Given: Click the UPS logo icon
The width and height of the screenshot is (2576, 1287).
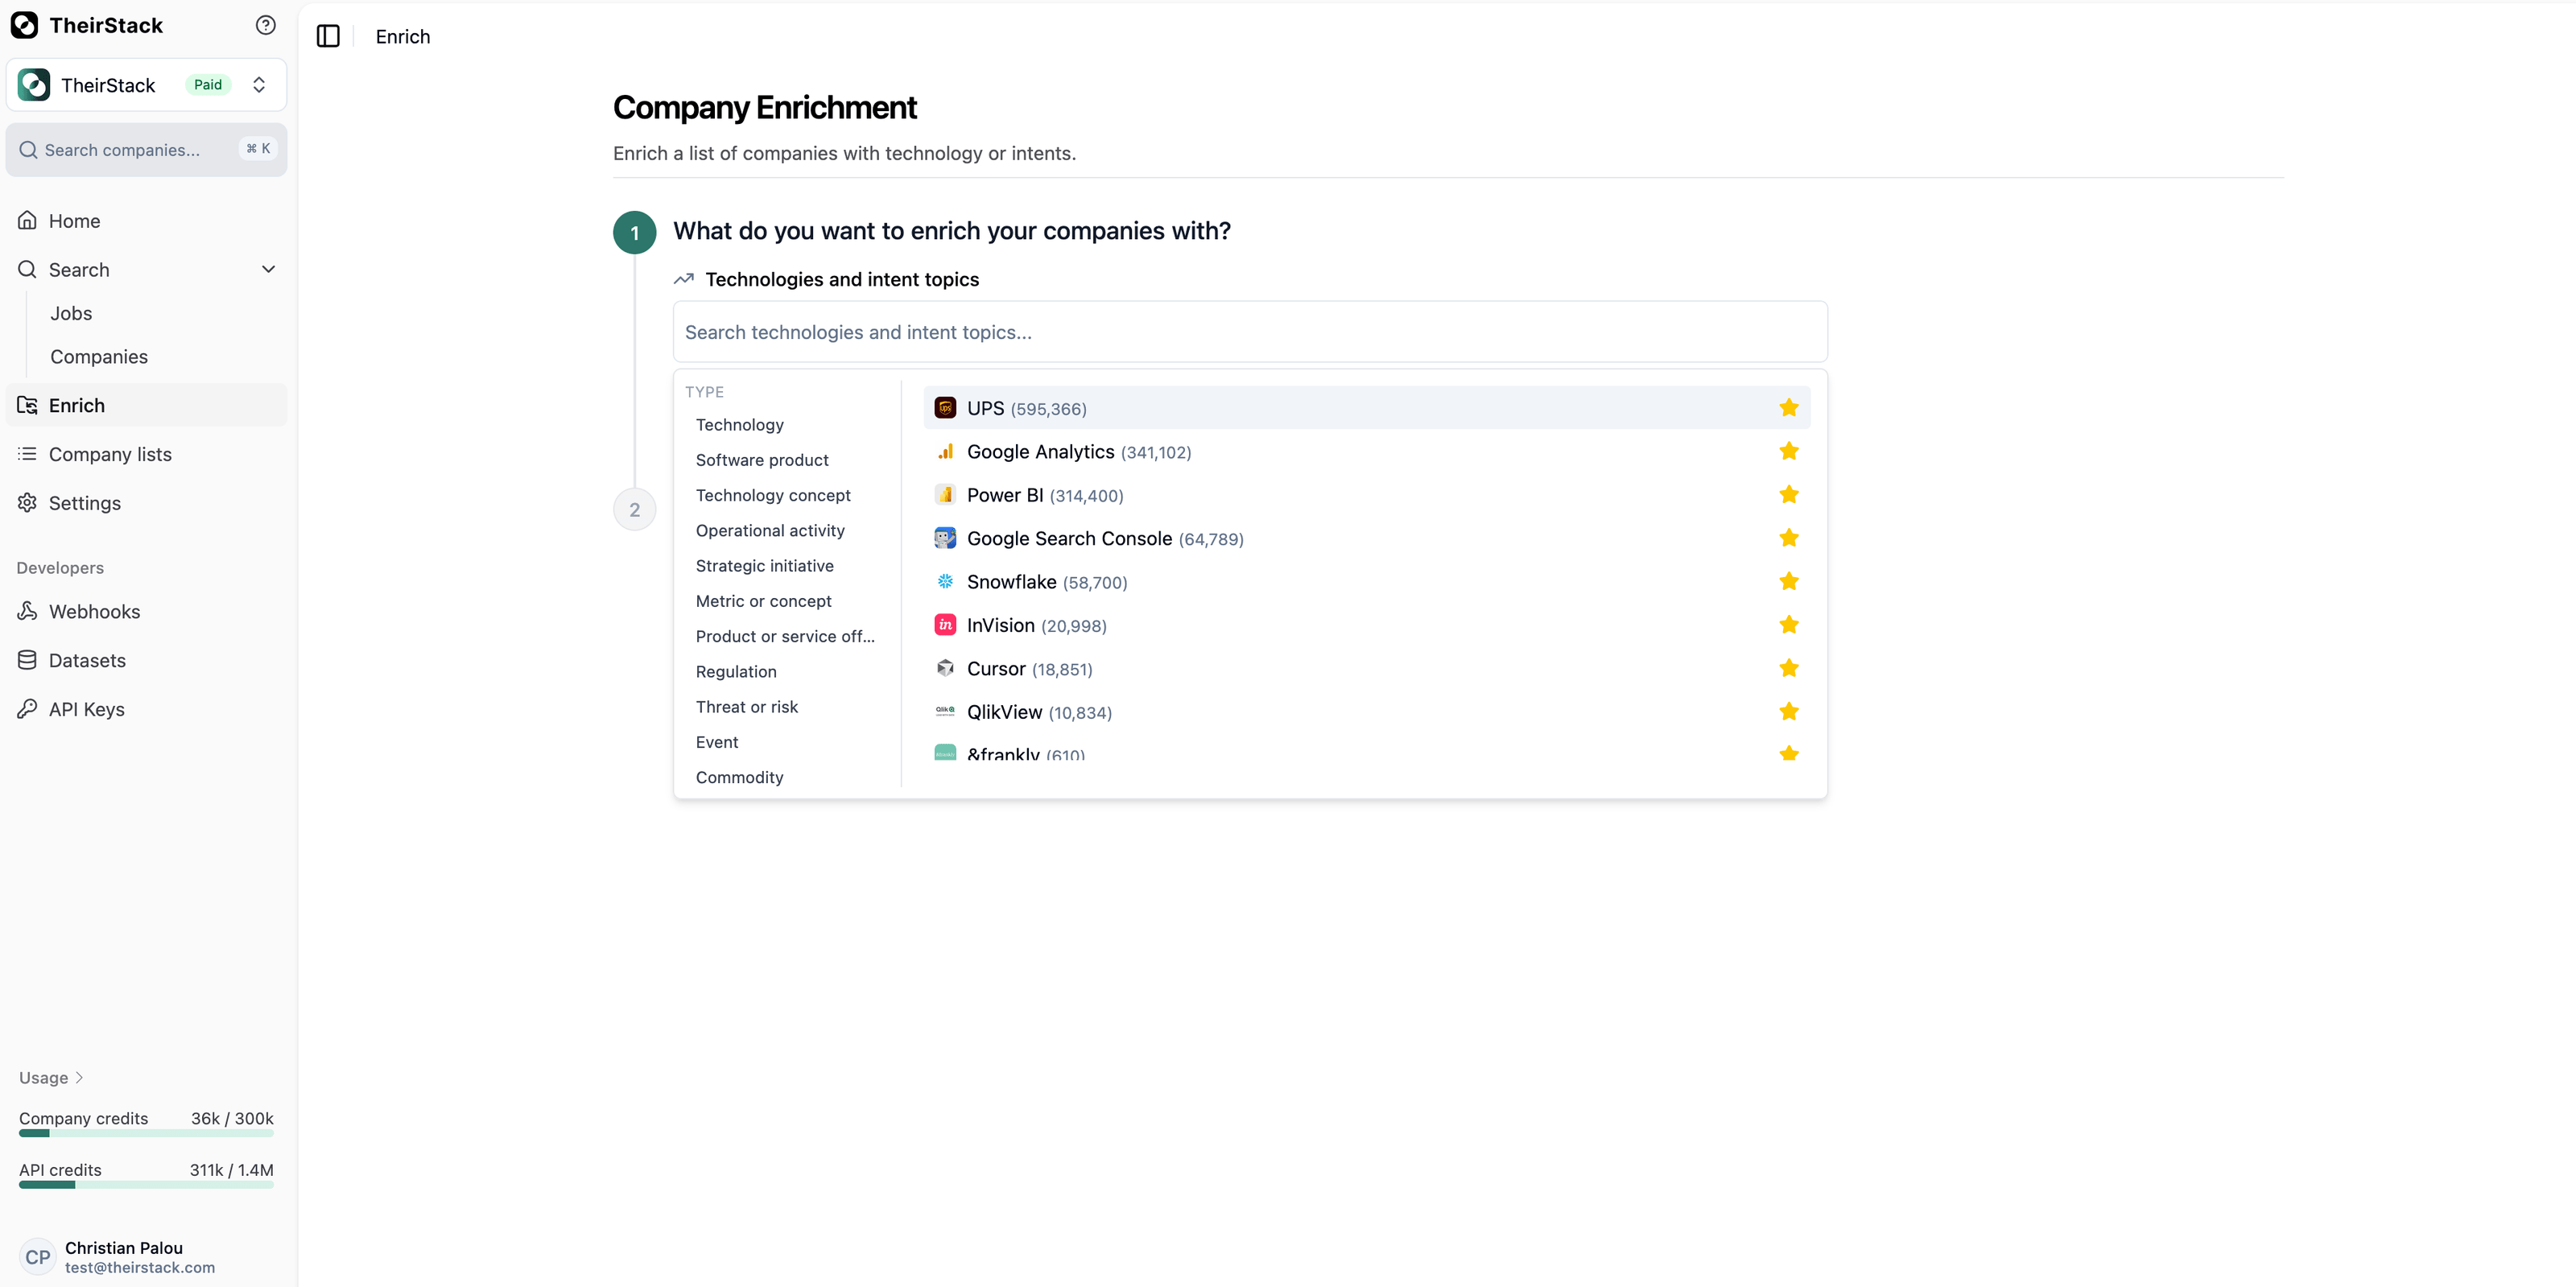Looking at the screenshot, I should (945, 408).
